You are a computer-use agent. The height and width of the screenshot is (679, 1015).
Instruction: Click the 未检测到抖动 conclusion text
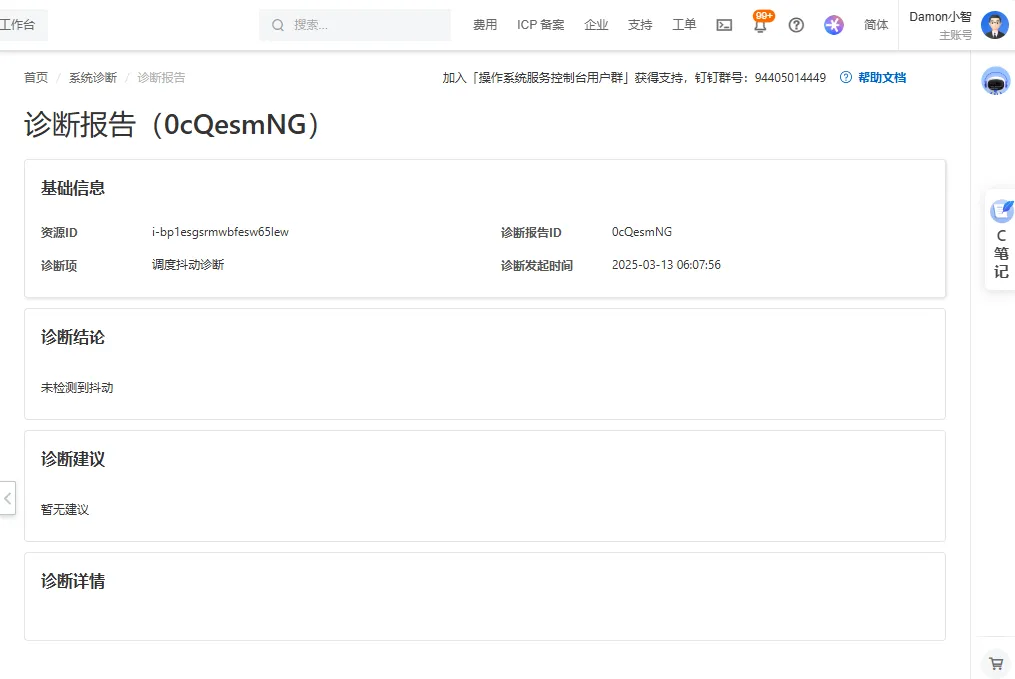[77, 388]
